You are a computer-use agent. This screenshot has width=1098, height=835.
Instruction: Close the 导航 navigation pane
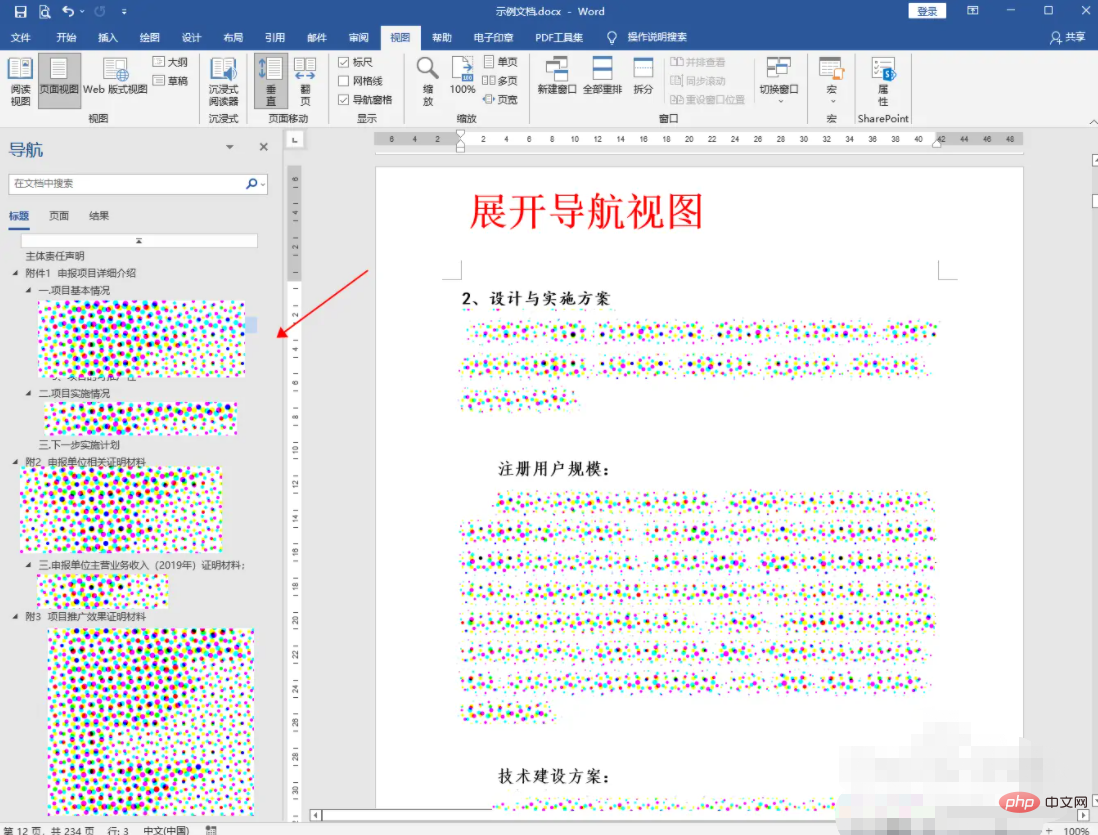[263, 147]
